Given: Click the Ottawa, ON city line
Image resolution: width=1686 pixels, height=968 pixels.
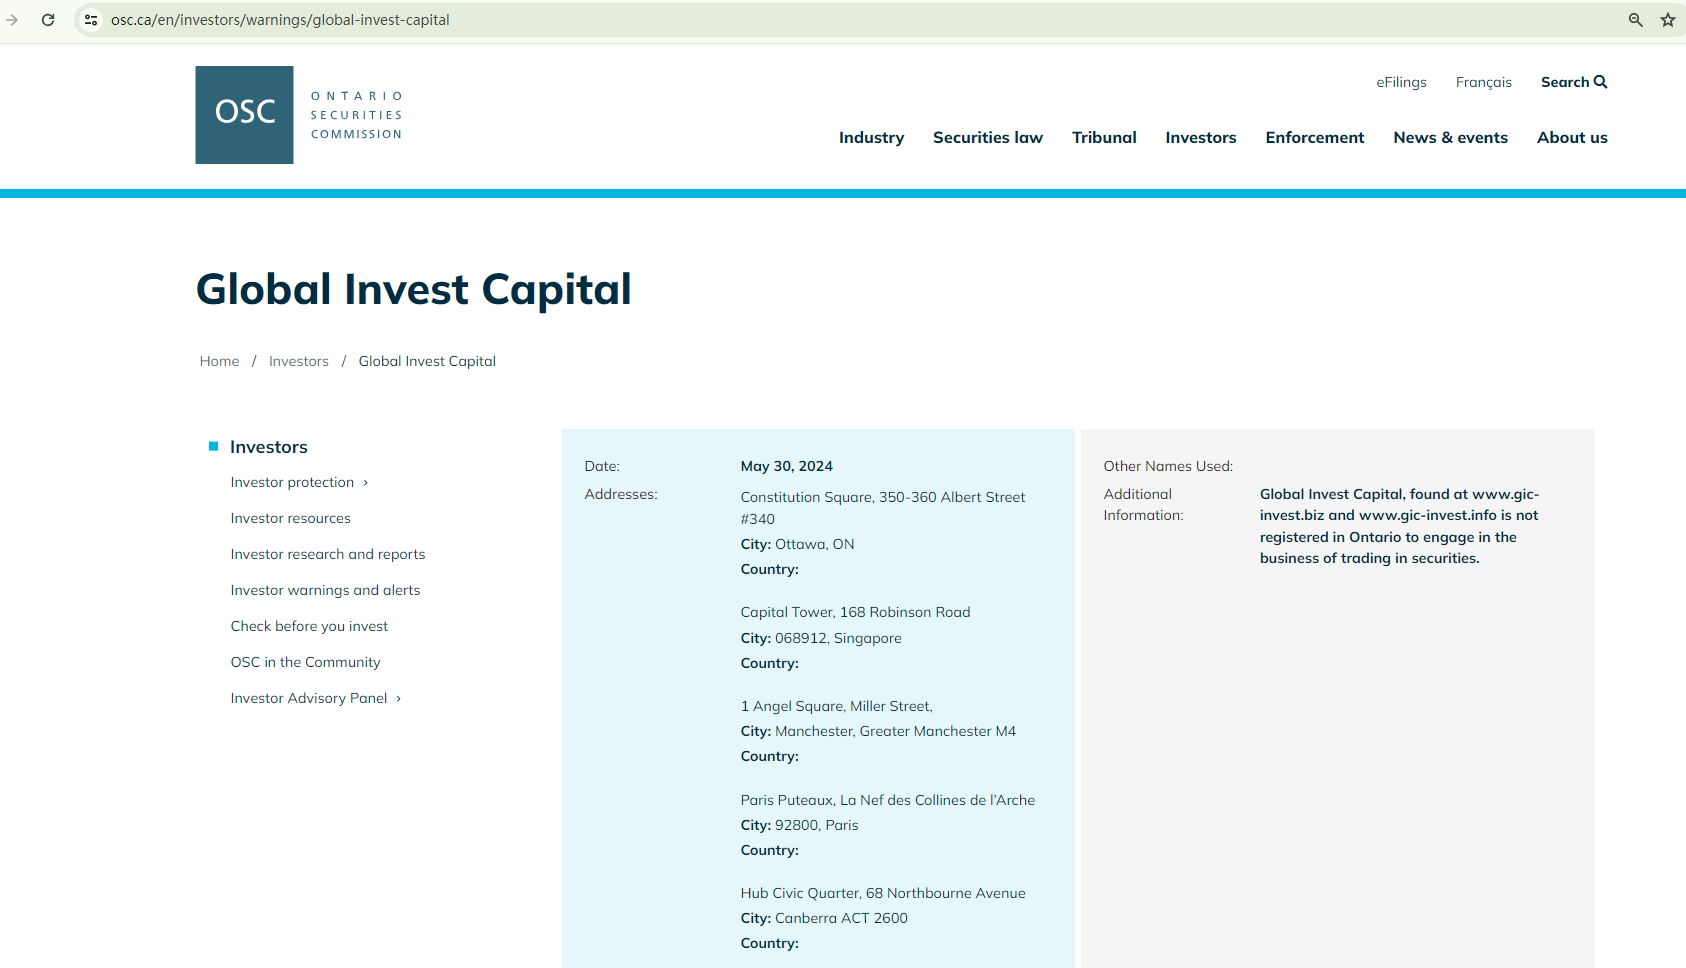Looking at the screenshot, I should (797, 544).
